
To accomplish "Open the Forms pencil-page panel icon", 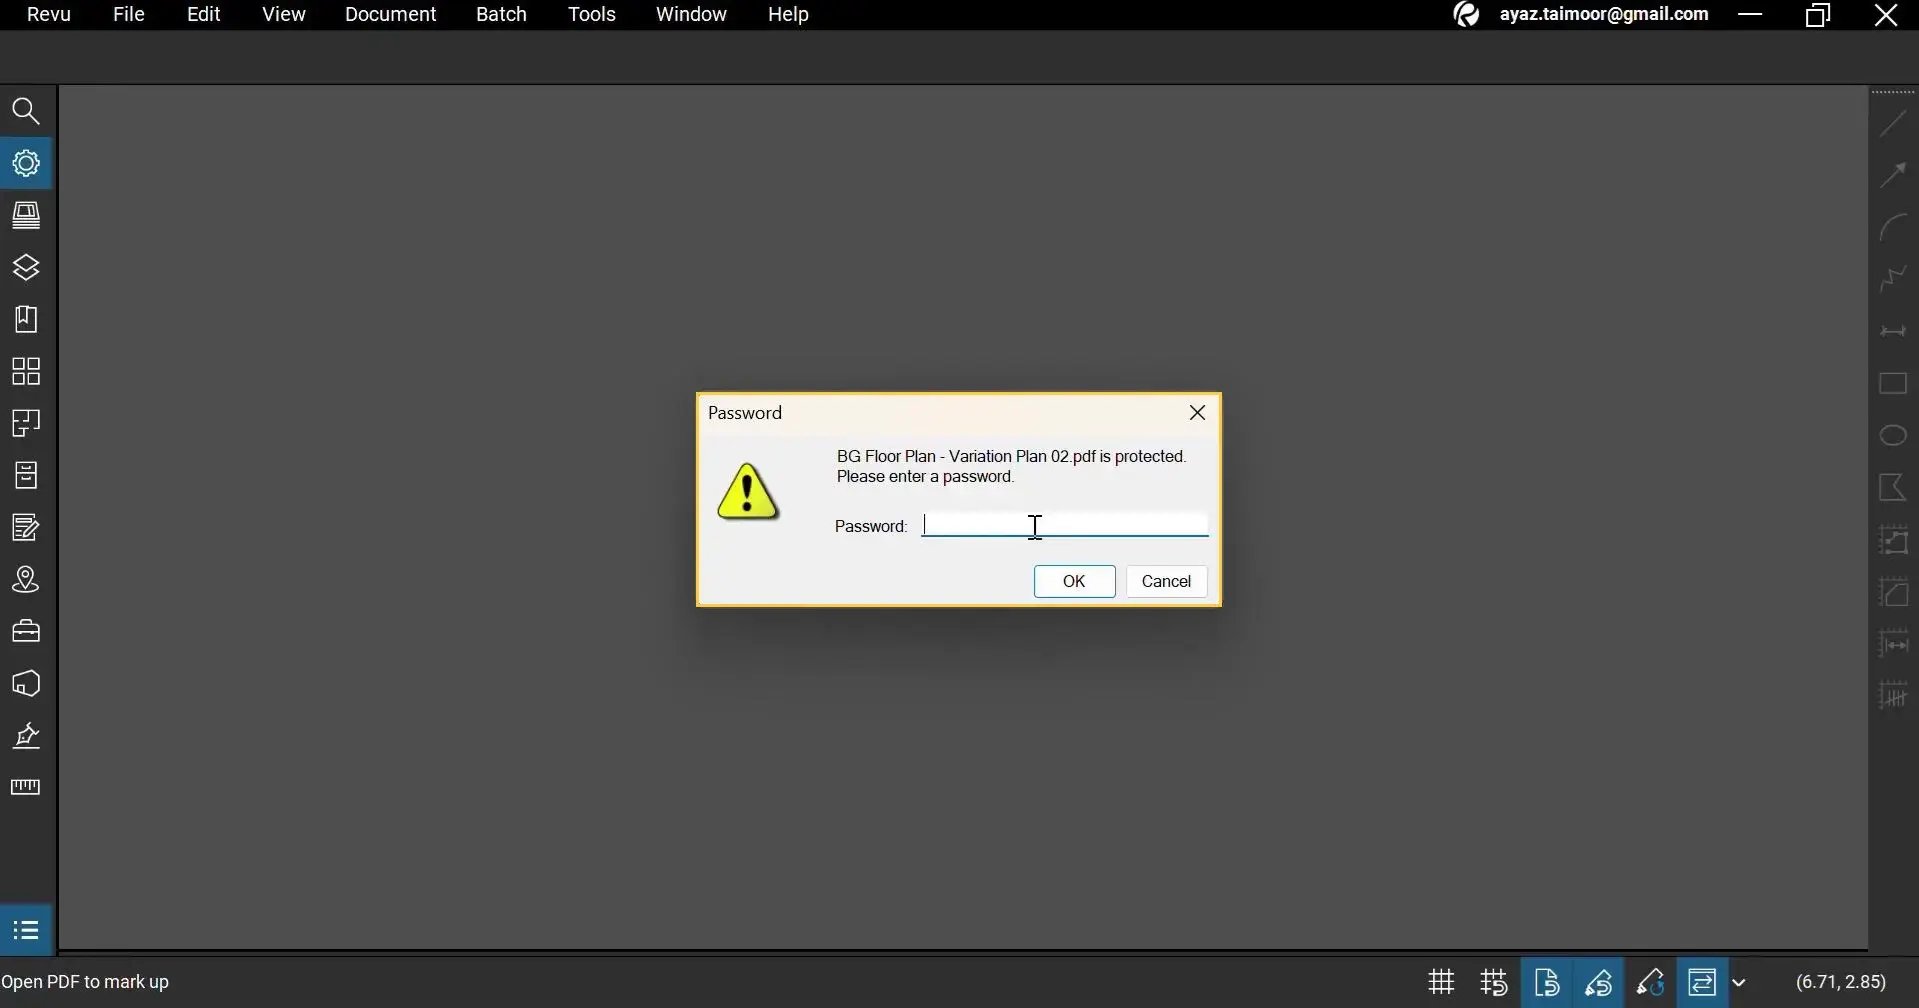I will tap(26, 527).
